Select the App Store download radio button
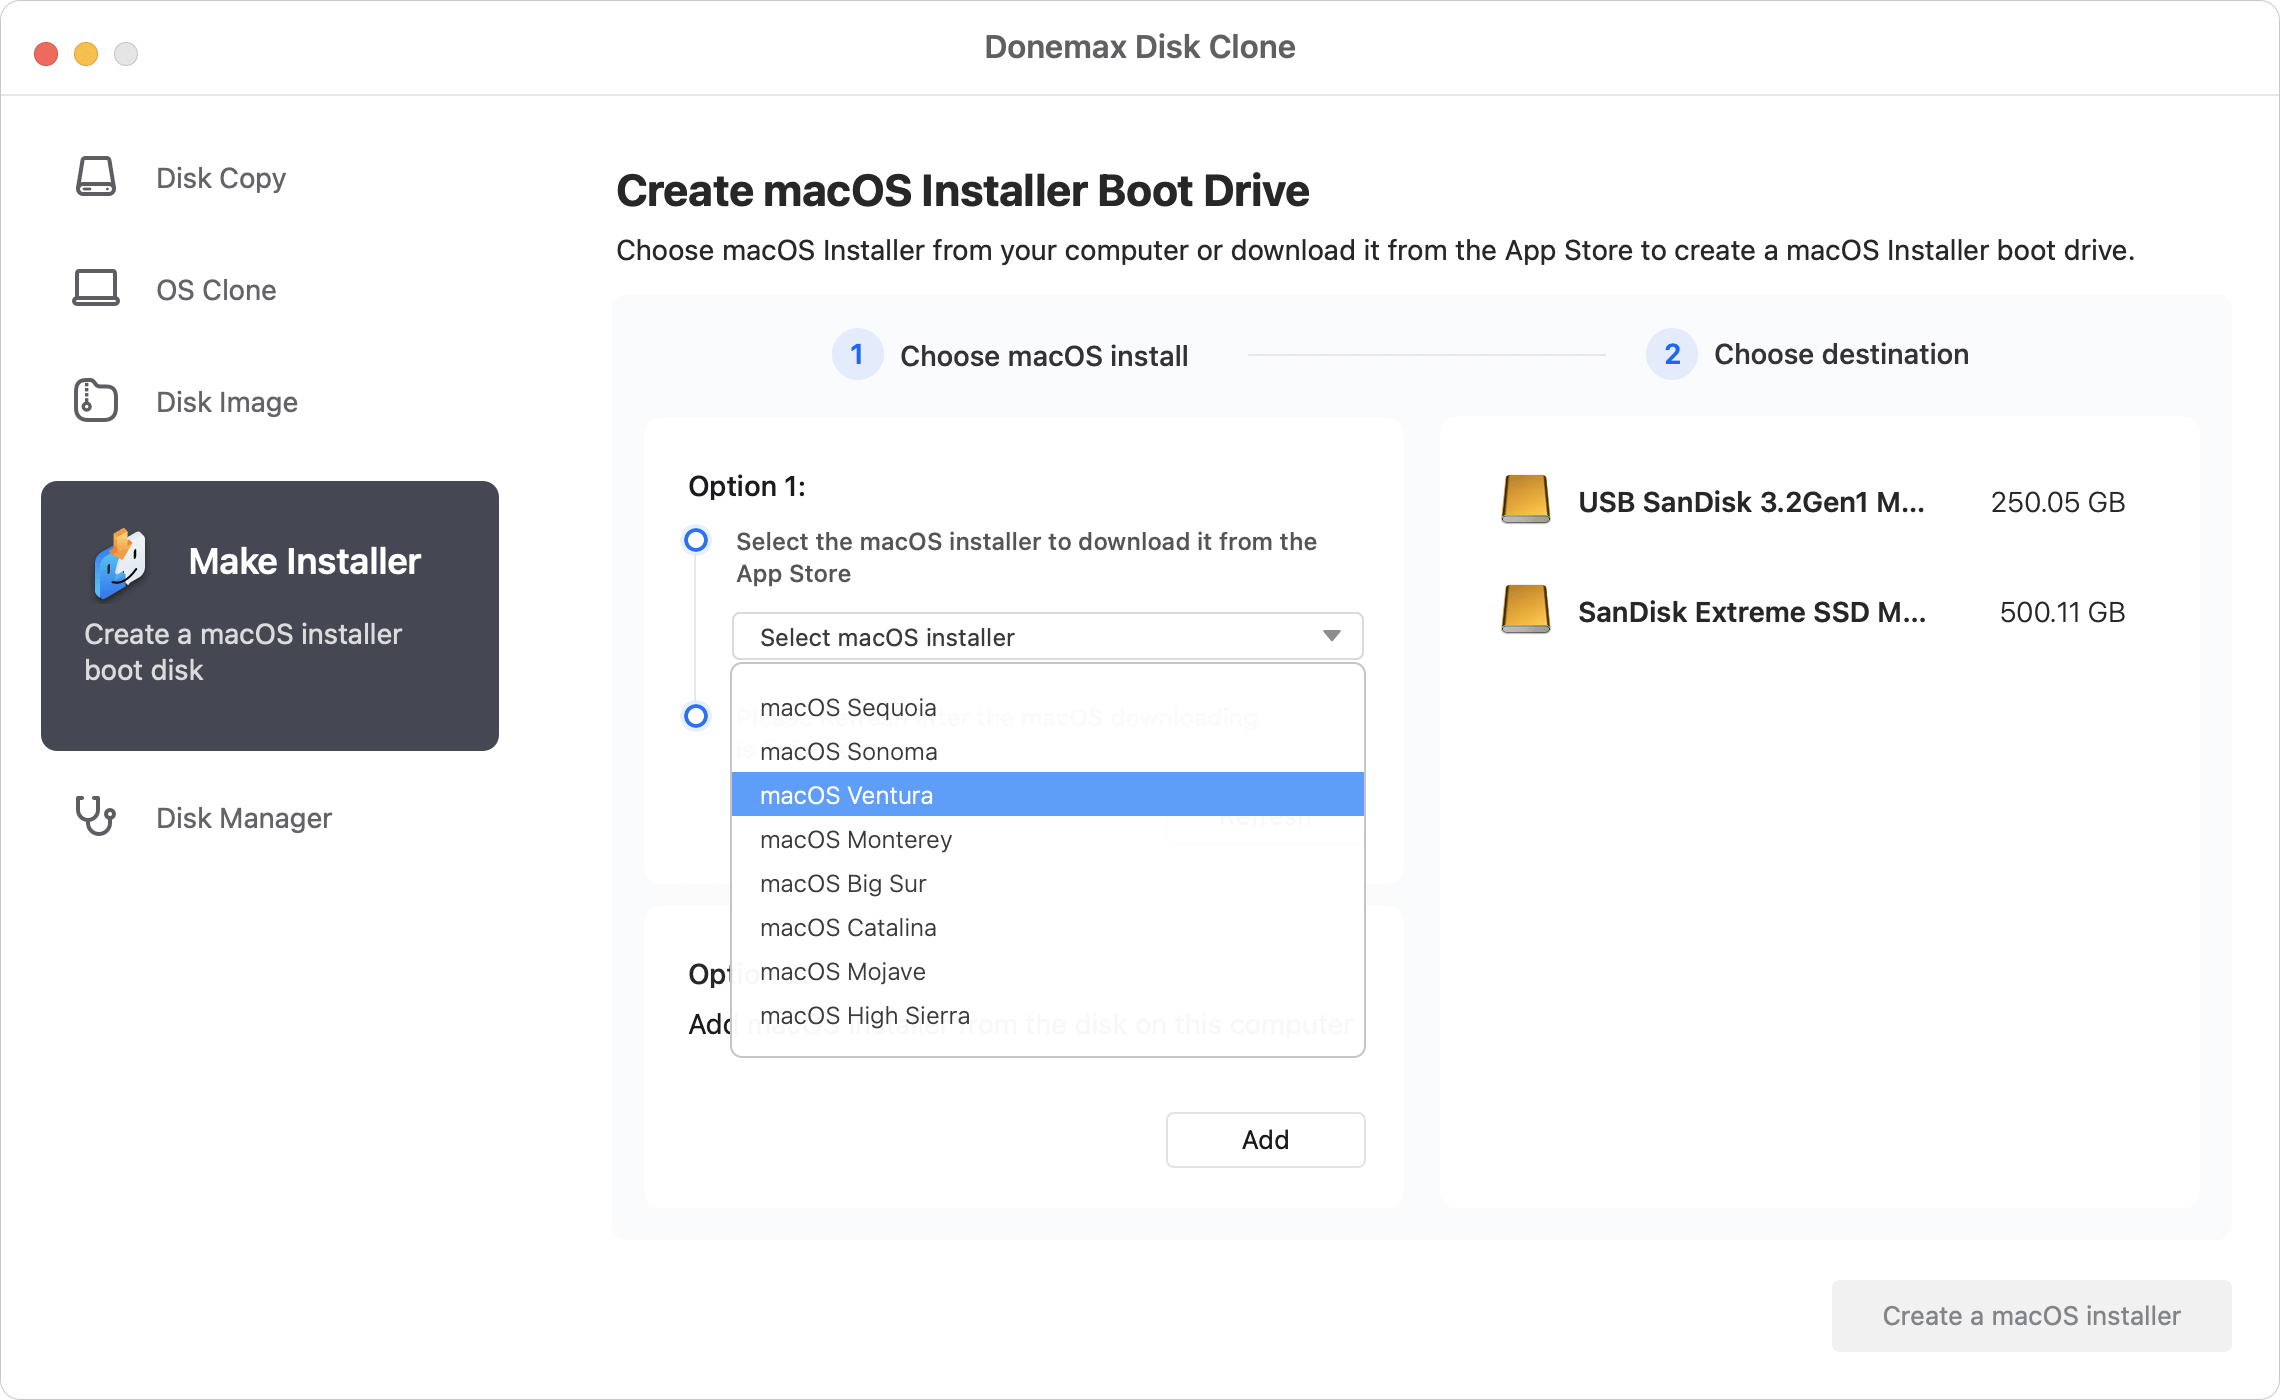Screen dimensions: 2280x1400 click(696, 540)
